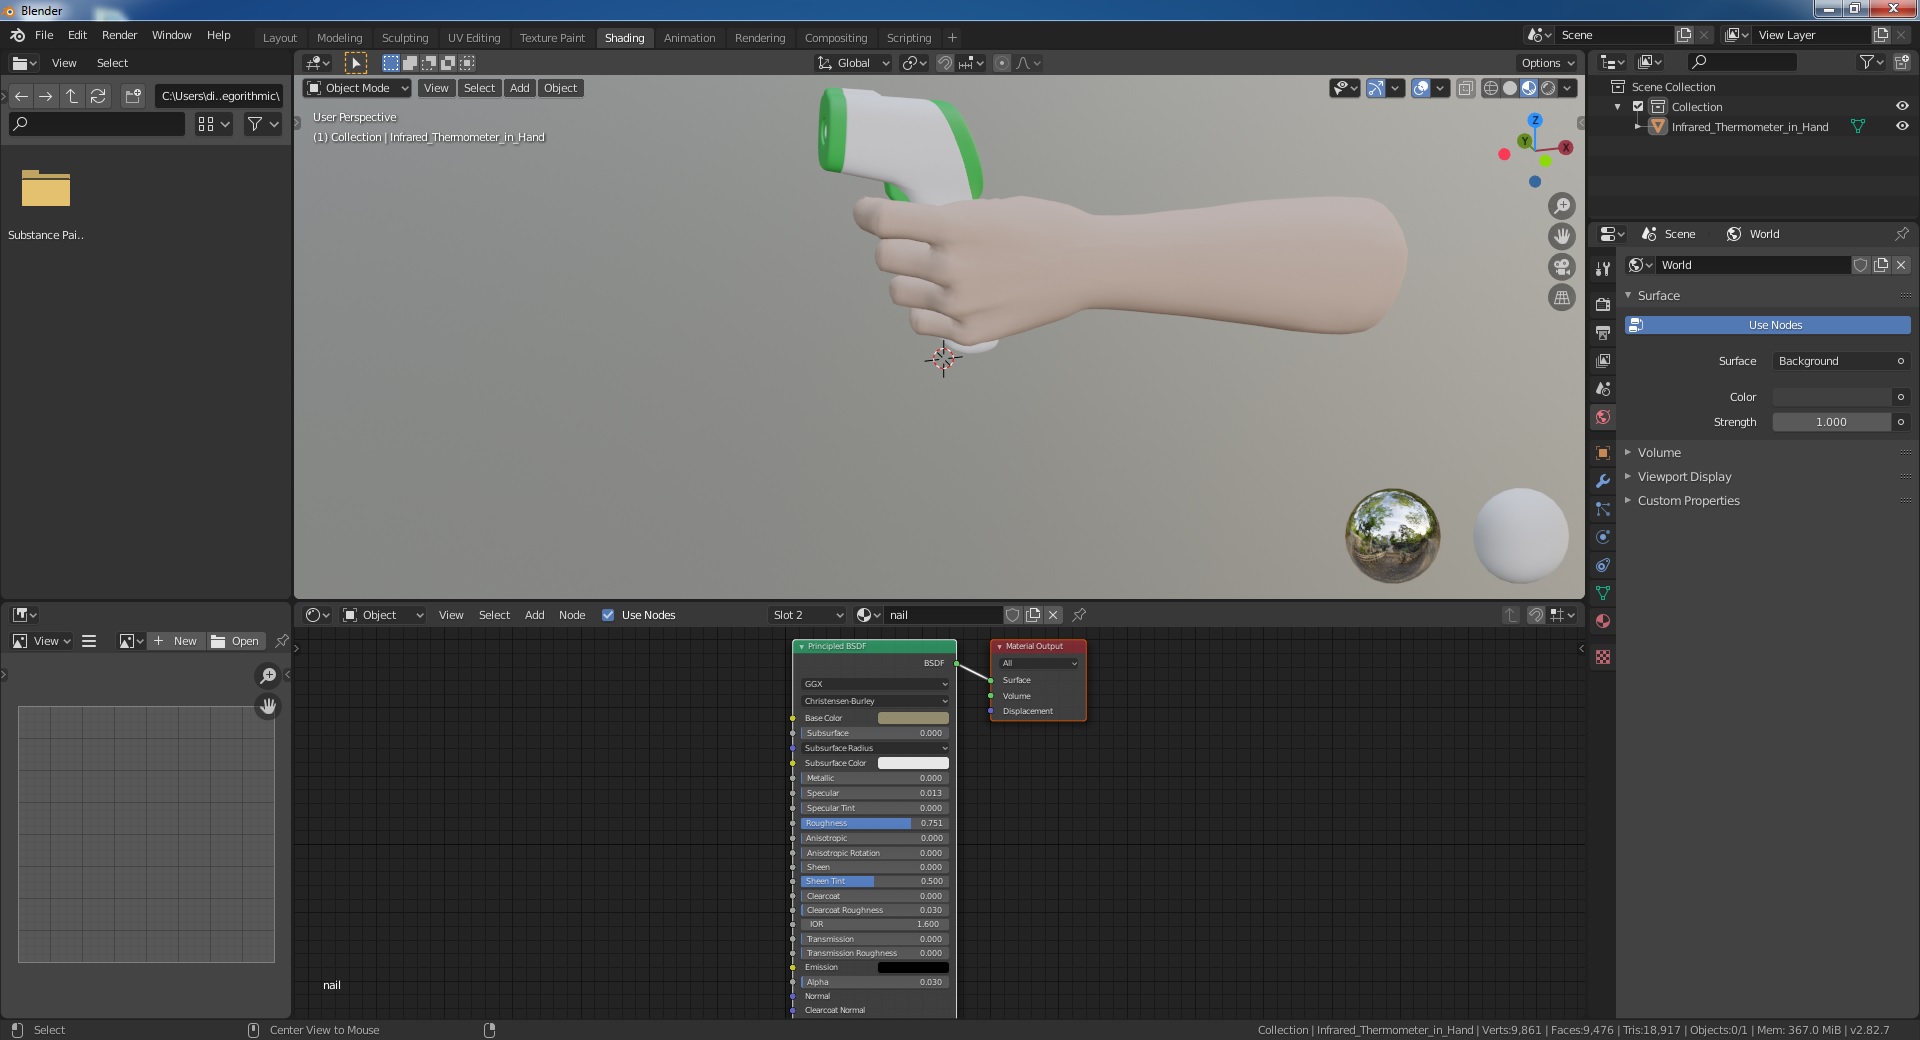Select the solid viewport shading mode

[1510, 88]
